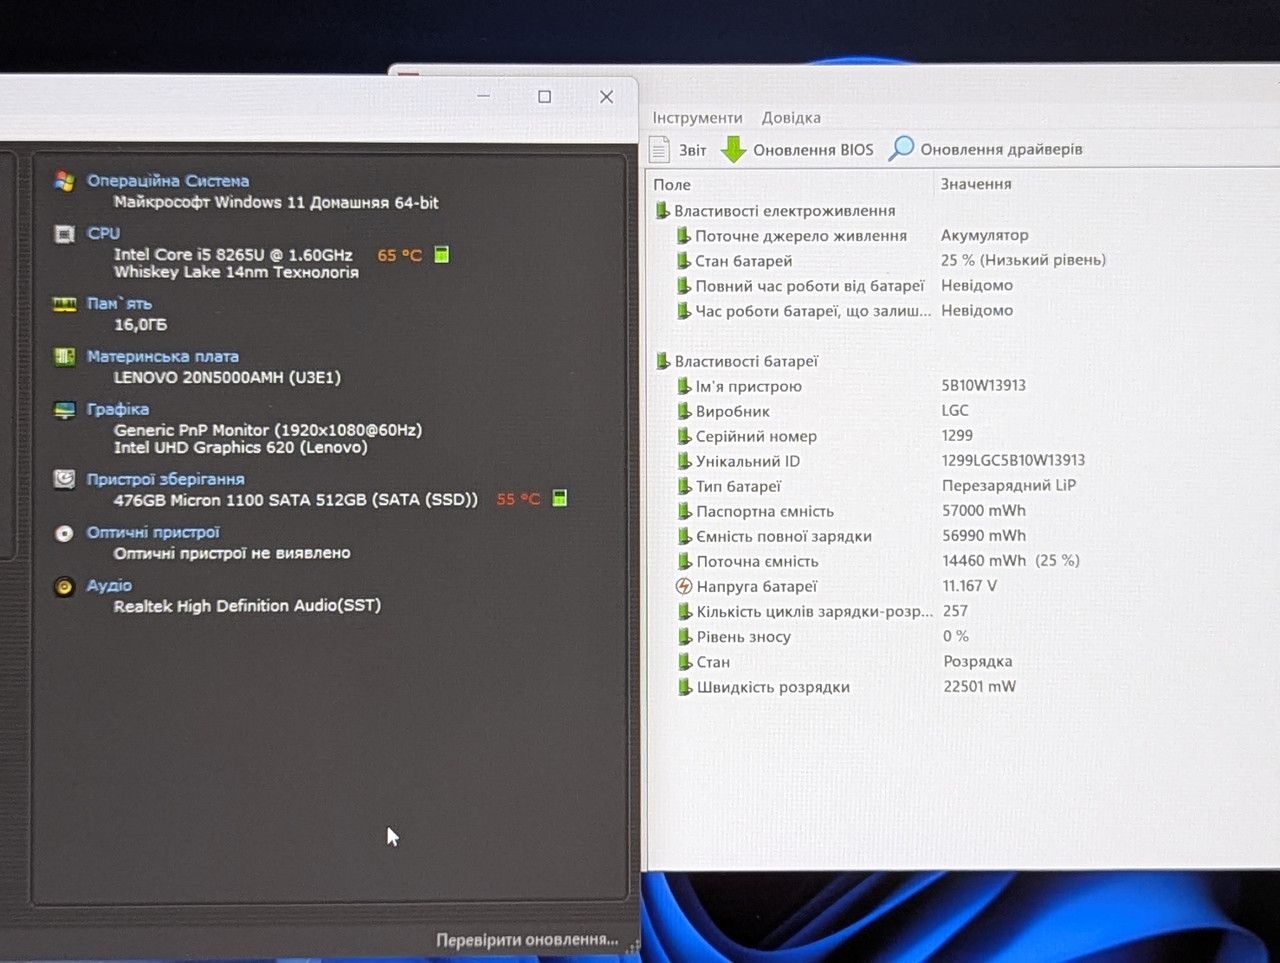The width and height of the screenshot is (1280, 963).
Task: Click the green Оновлення BIOS arrow icon
Action: point(734,150)
